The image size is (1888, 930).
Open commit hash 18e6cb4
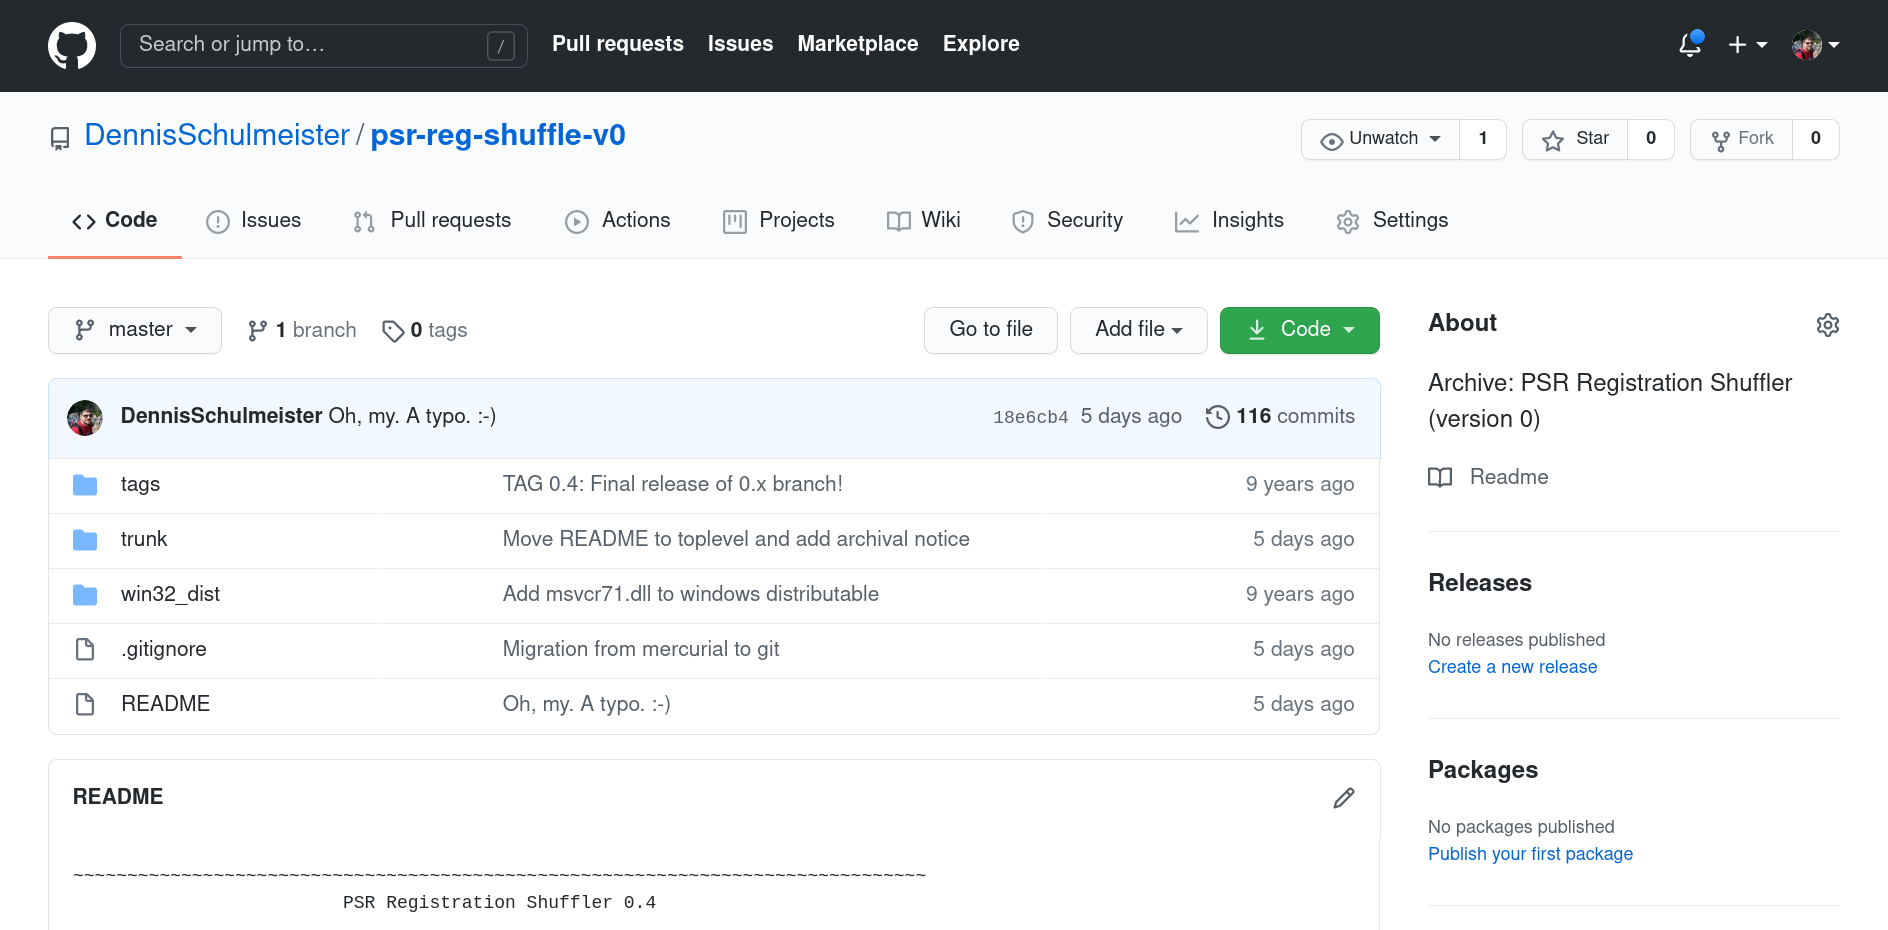[1030, 417]
